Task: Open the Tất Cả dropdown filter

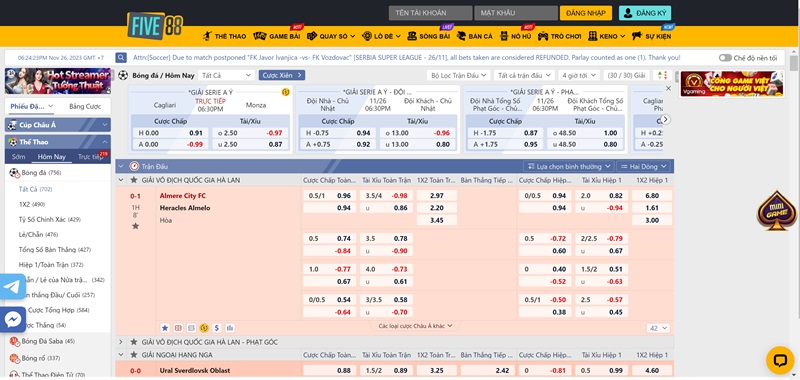Action: [226, 75]
